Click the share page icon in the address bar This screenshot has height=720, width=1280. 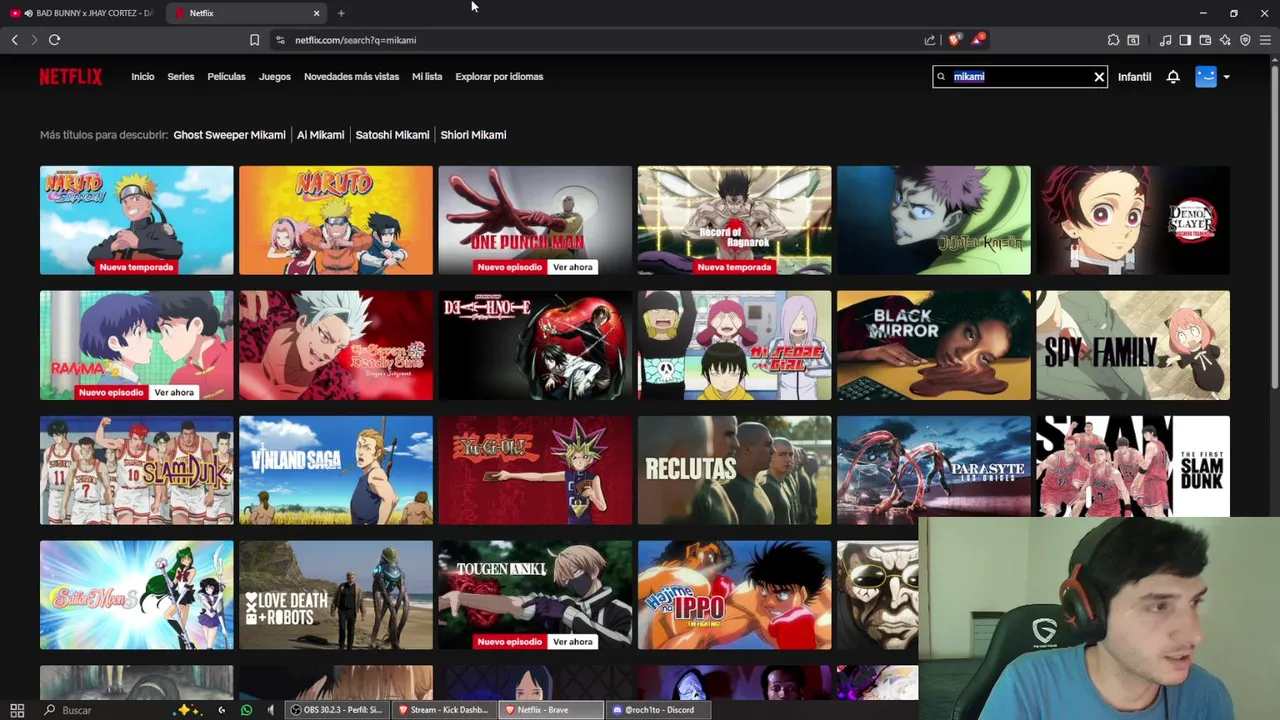(930, 40)
